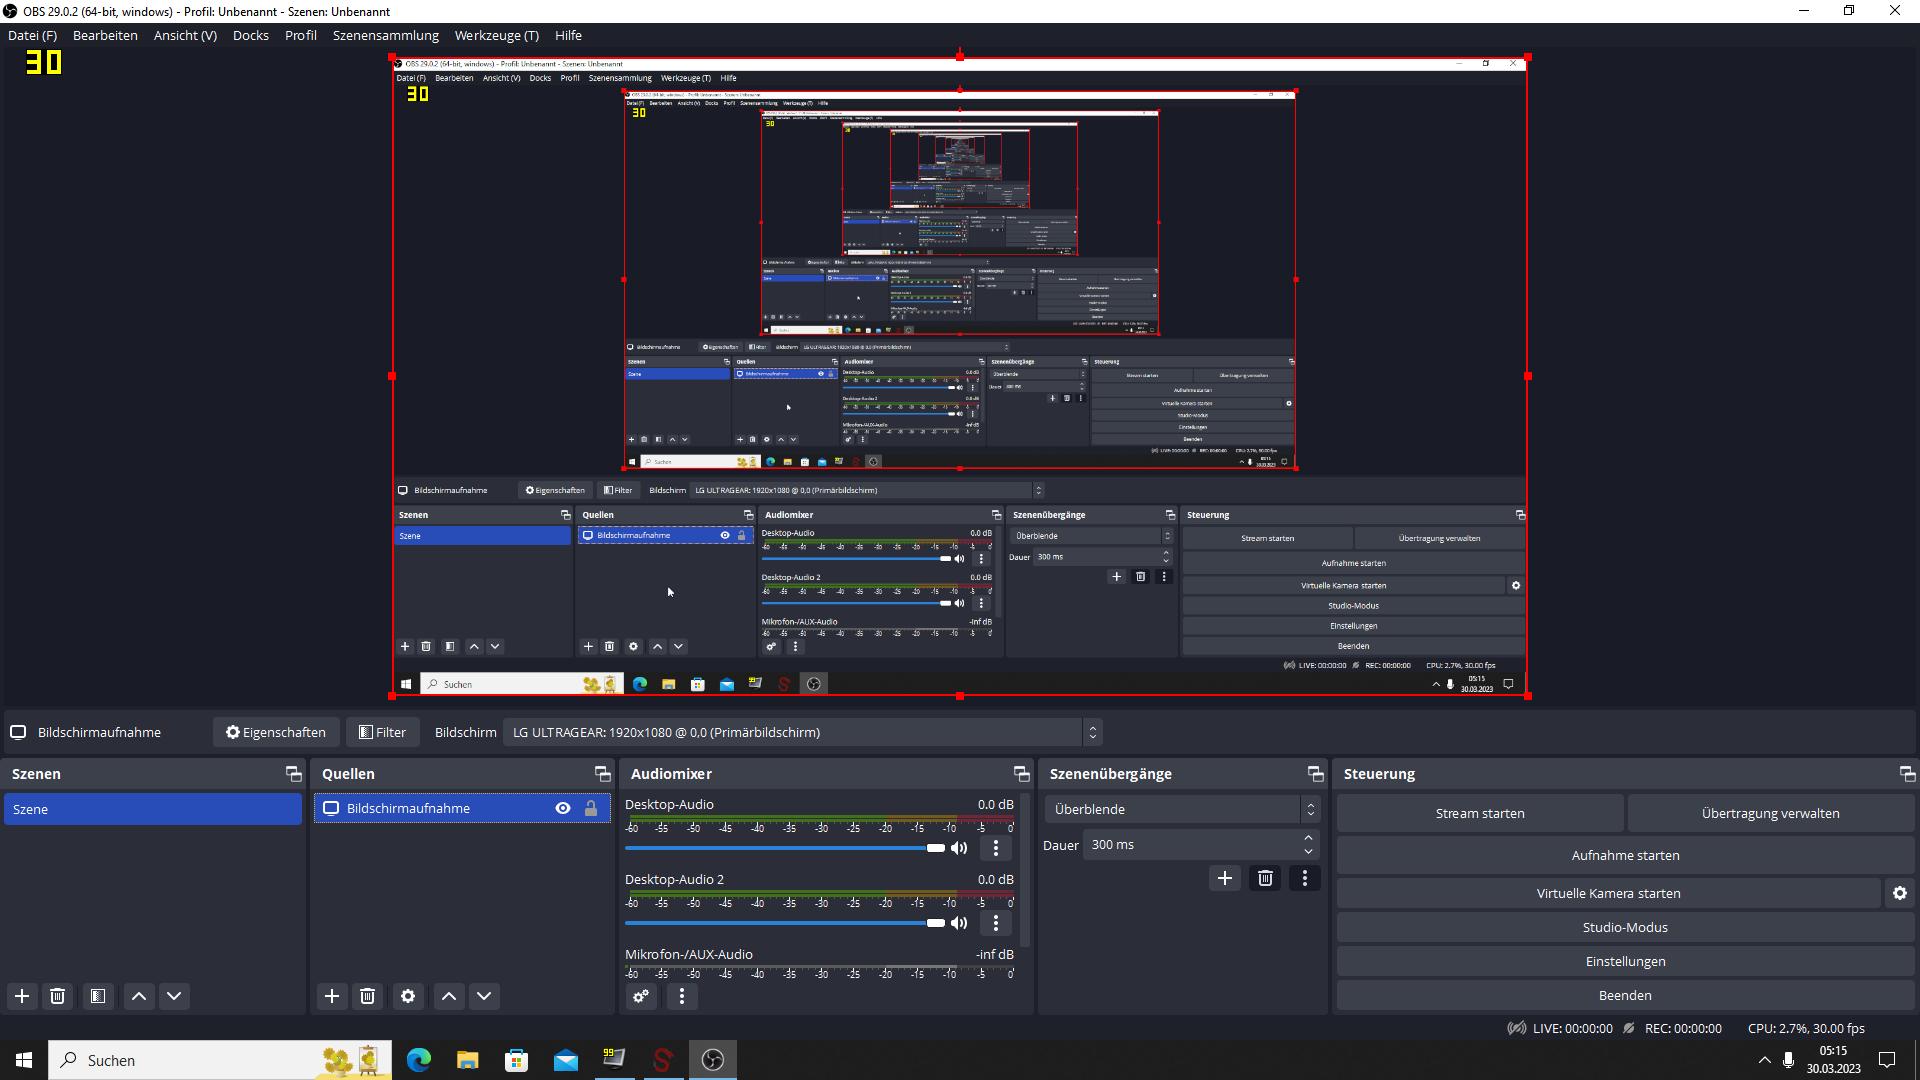Move scene up arrow in Szenen panel
Image resolution: width=1920 pixels, height=1080 pixels.
(x=139, y=996)
